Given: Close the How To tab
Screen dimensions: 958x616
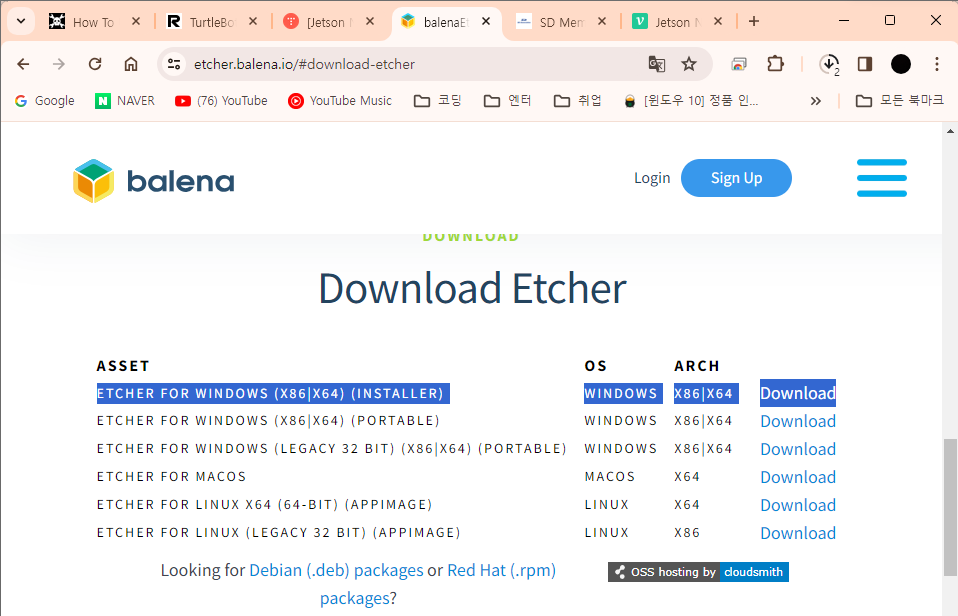Looking at the screenshot, I should click(136, 21).
